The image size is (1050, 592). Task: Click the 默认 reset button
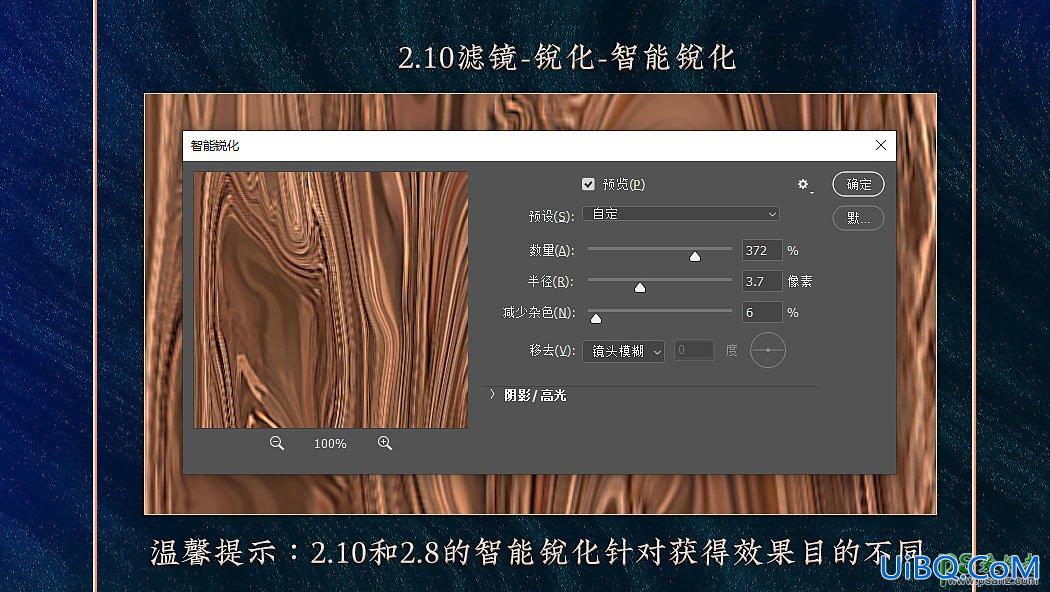pos(858,218)
